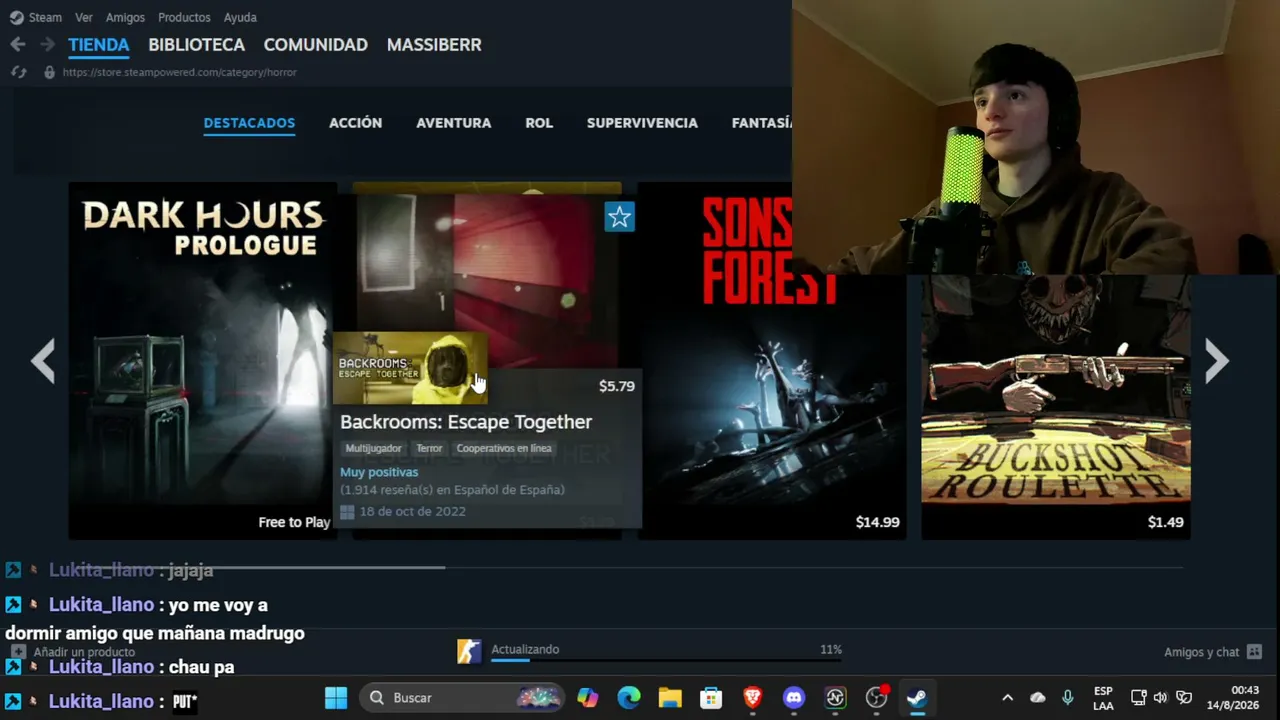
Task: Switch to the BIBLIOTECA tab
Action: tap(196, 45)
